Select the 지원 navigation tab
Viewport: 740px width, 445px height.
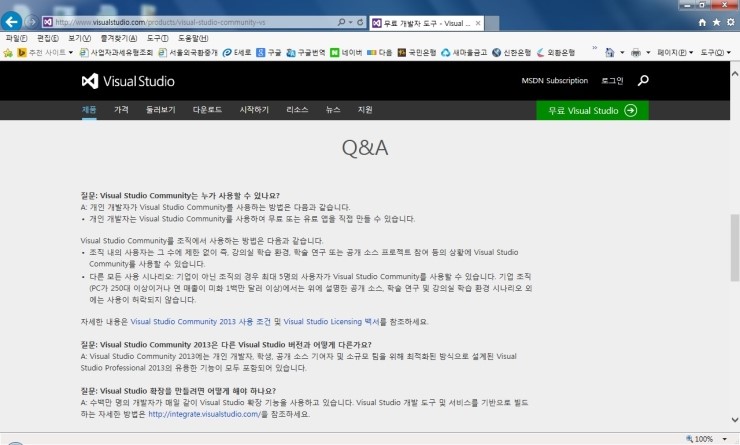click(x=365, y=109)
